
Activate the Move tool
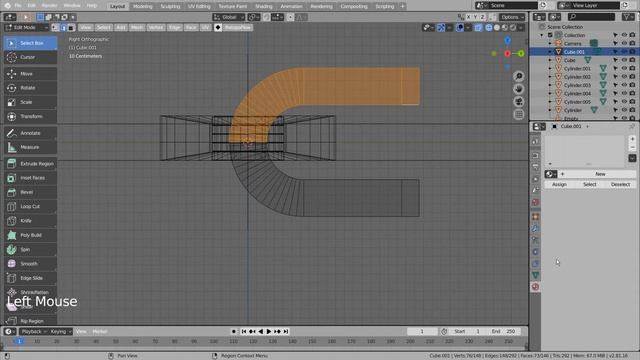click(30, 73)
